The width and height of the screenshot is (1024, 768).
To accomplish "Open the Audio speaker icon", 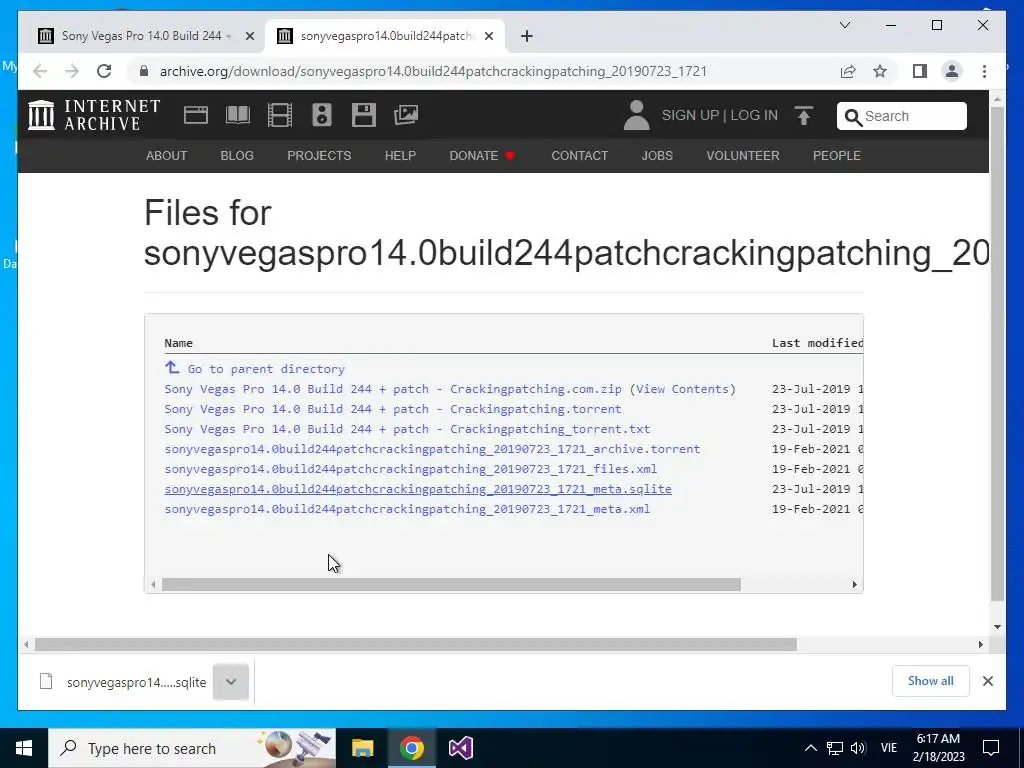I will (321, 115).
